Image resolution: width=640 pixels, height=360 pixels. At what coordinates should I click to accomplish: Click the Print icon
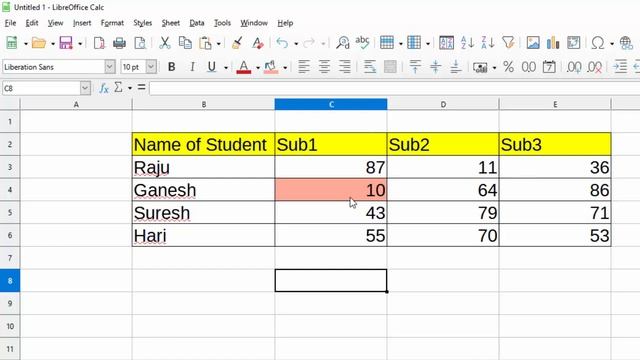[119, 42]
